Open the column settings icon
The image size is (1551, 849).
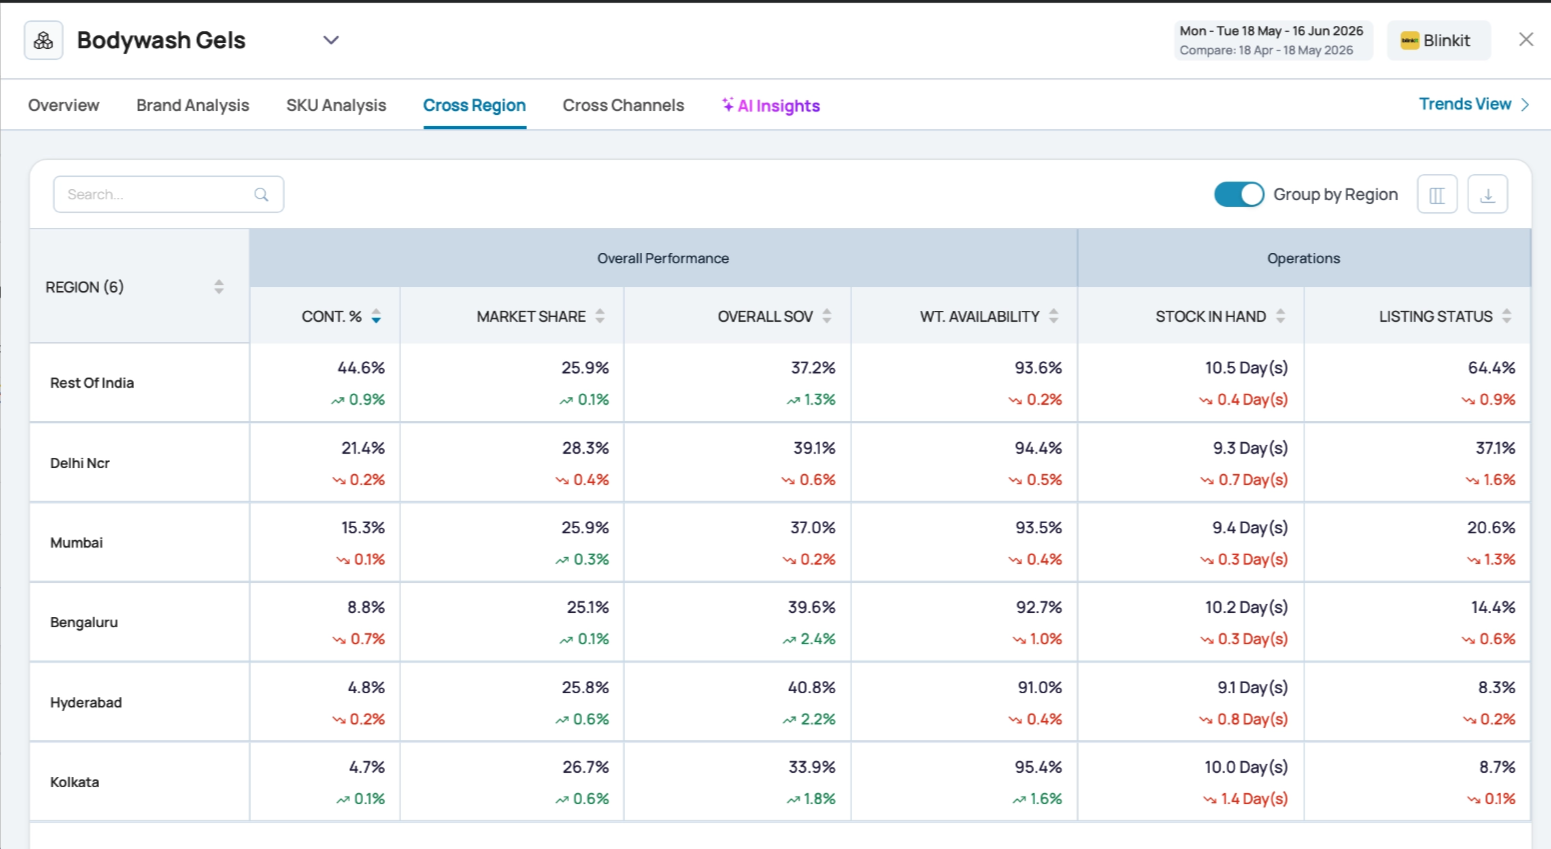point(1437,195)
